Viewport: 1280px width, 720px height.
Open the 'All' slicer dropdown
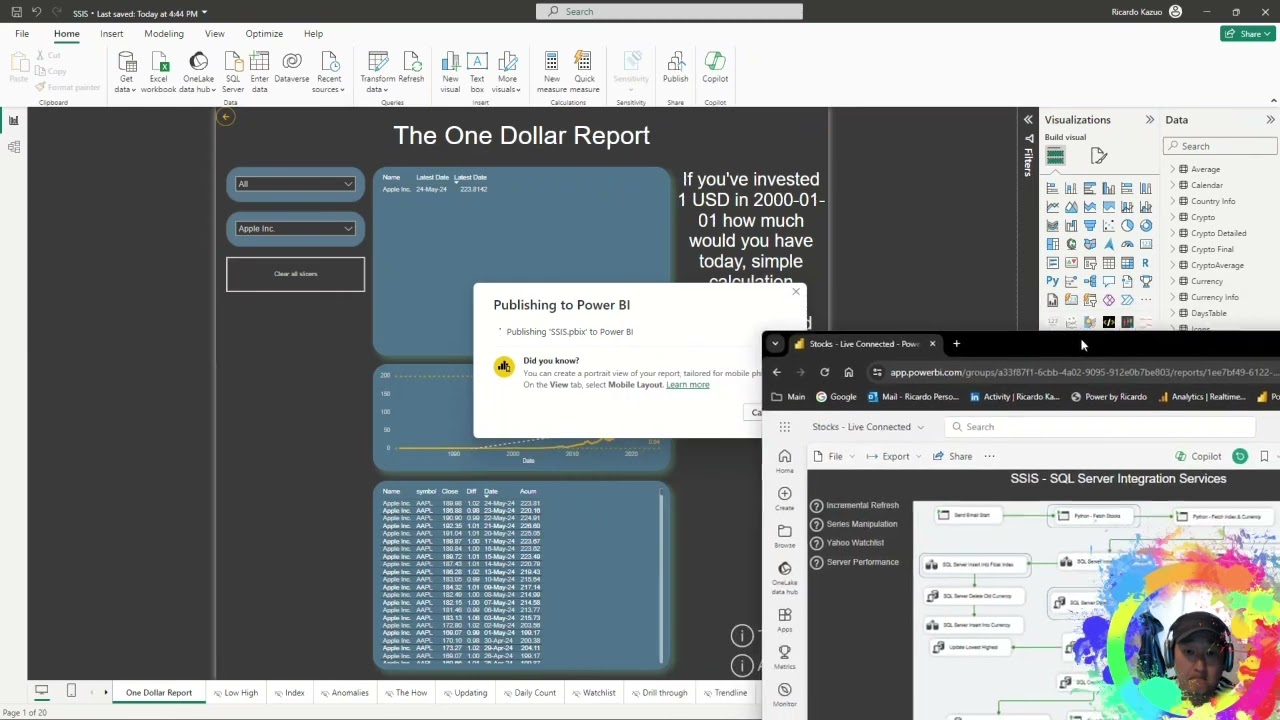295,184
